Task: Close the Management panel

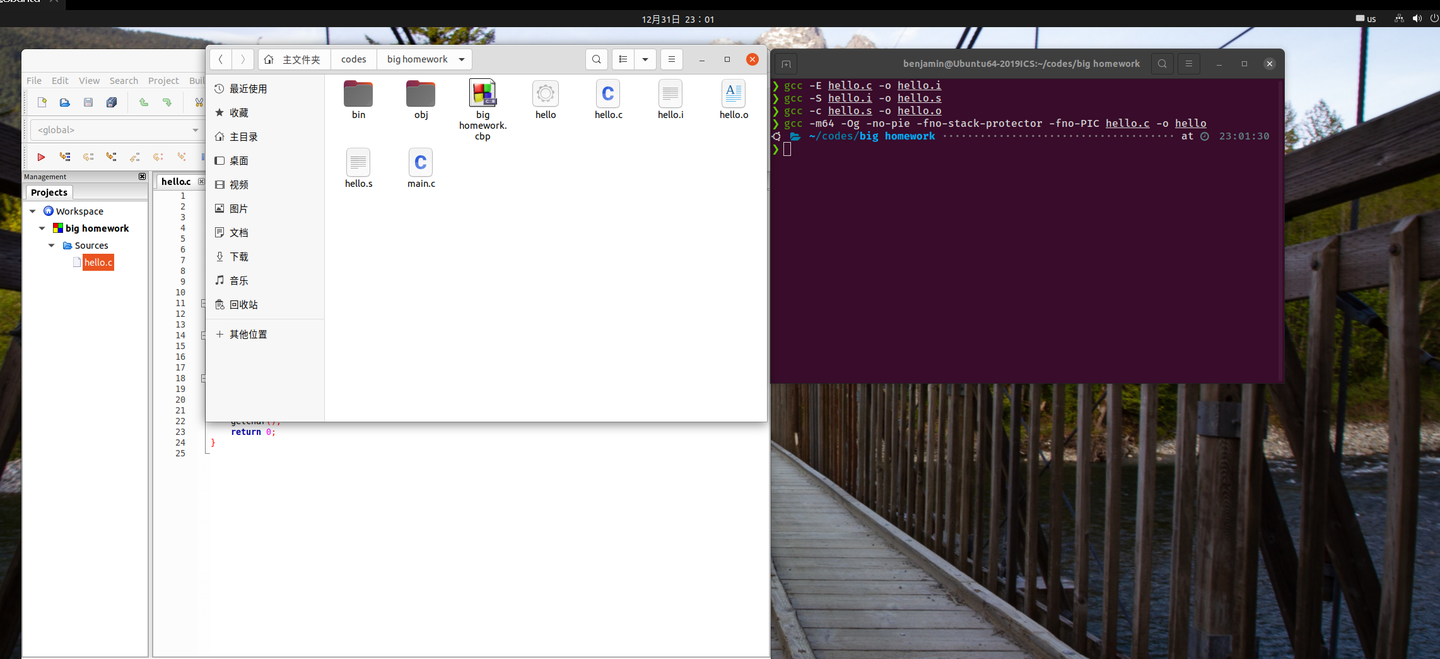Action: [x=142, y=177]
